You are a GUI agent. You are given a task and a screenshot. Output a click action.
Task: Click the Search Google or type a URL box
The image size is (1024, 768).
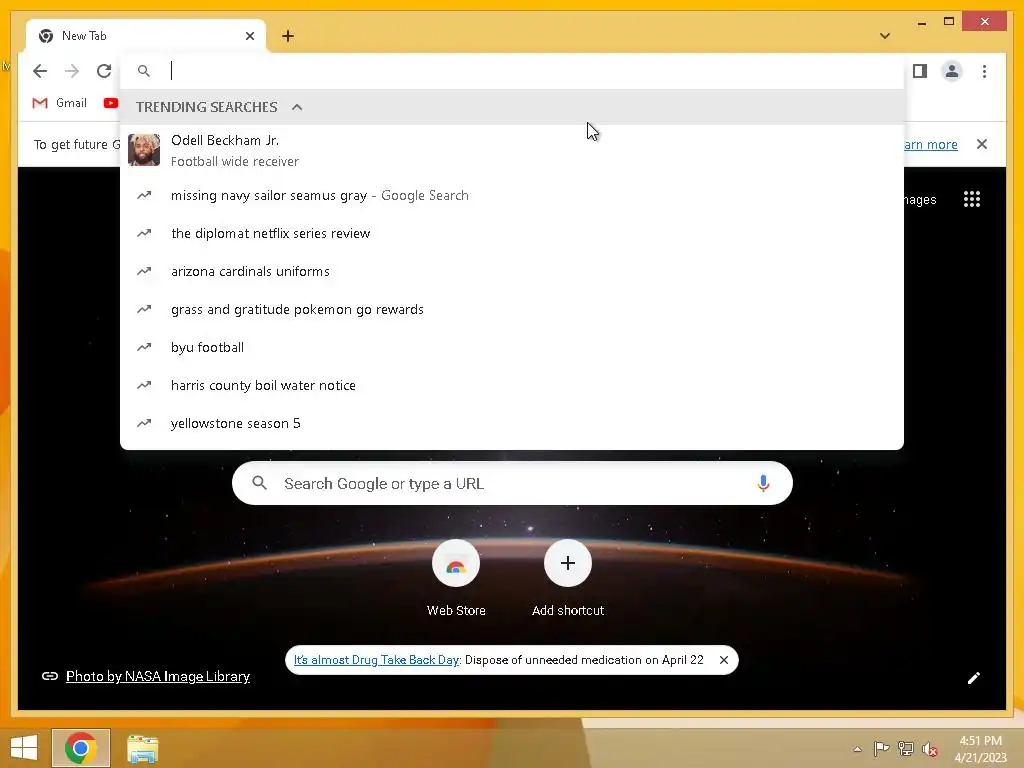click(512, 483)
